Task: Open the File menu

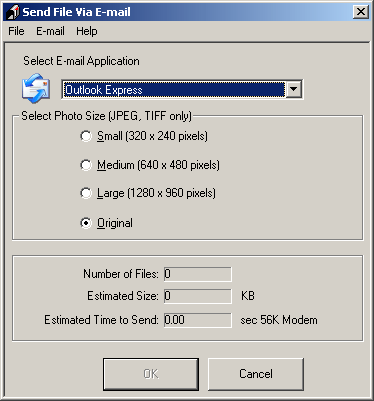Action: click(x=16, y=31)
